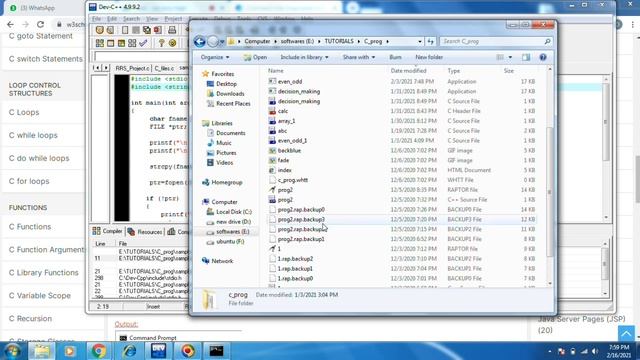
Task: Open C while loops tutorial link
Action: point(33,135)
